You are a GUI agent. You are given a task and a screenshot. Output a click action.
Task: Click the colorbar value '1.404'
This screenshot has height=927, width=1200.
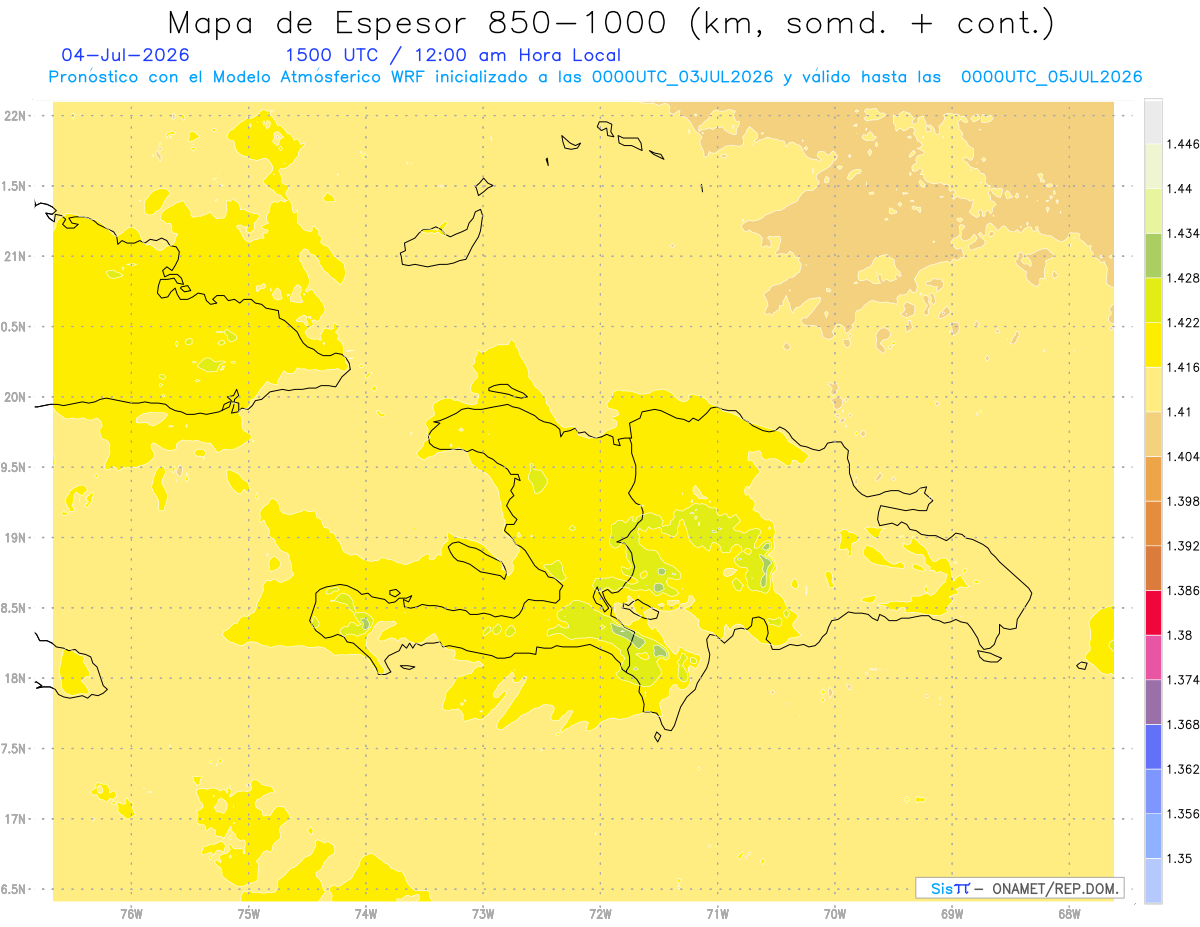(1183, 456)
